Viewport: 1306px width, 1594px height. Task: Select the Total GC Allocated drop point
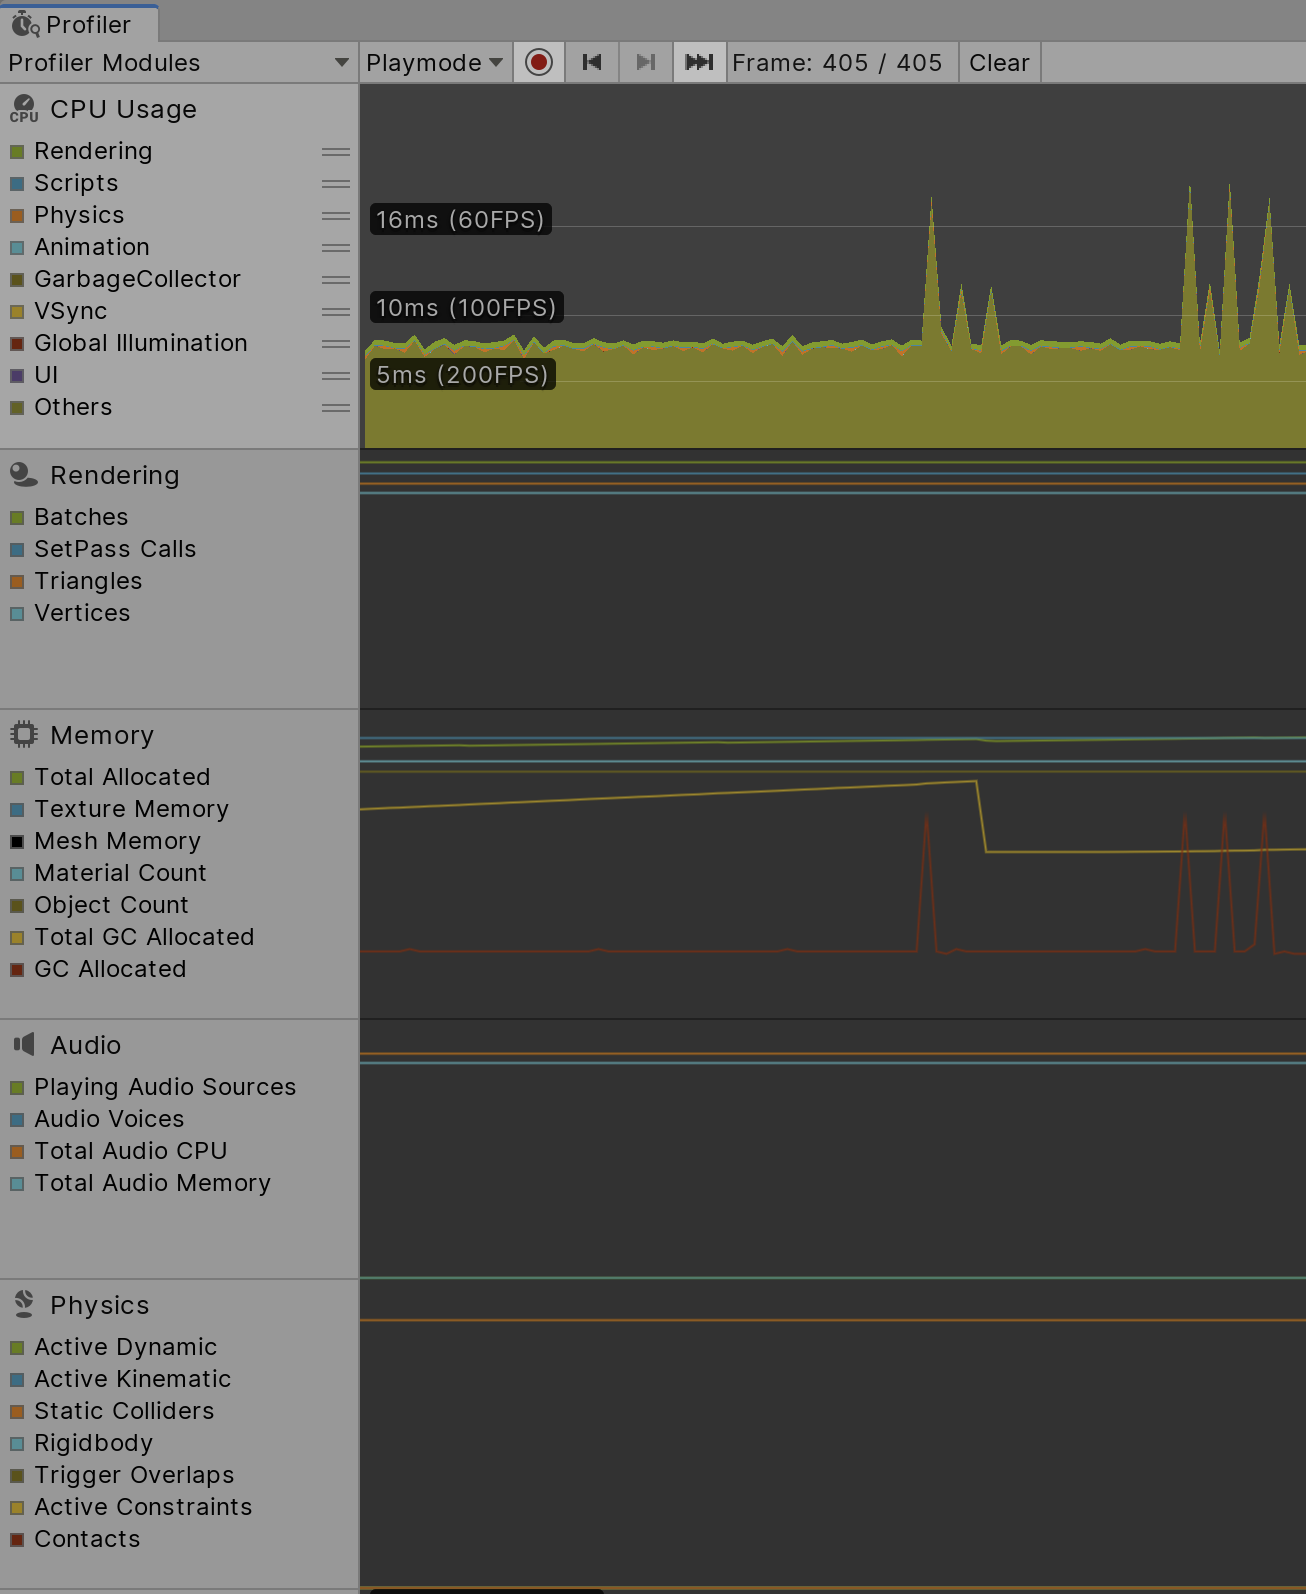click(x=981, y=816)
